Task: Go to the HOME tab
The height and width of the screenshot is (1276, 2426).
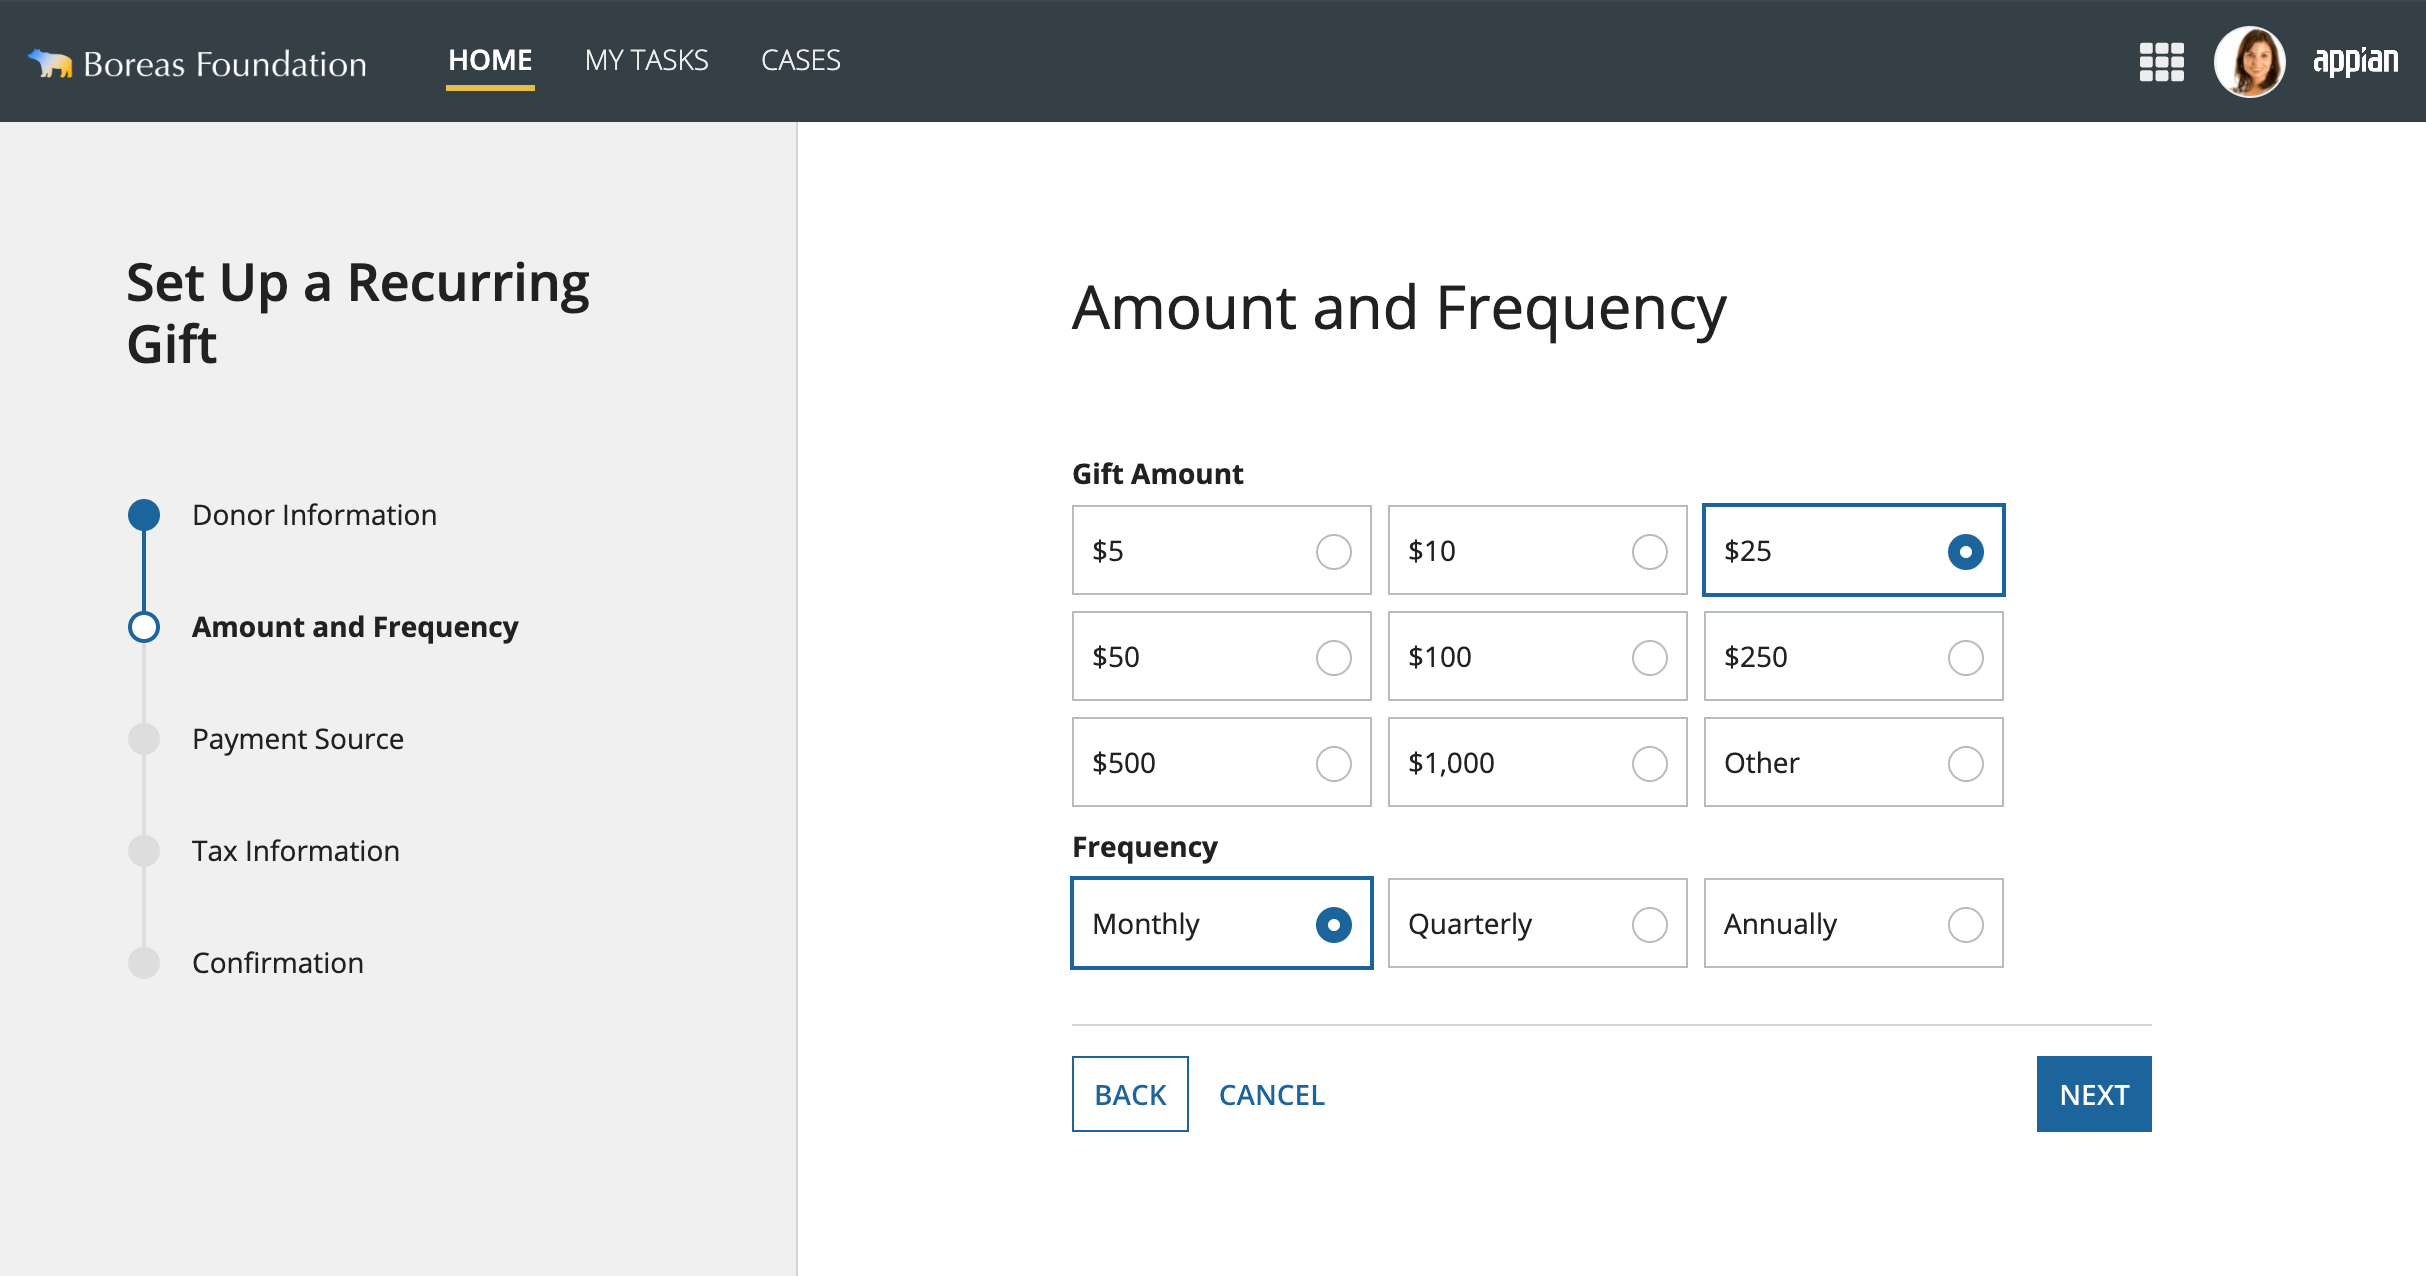Action: click(490, 60)
